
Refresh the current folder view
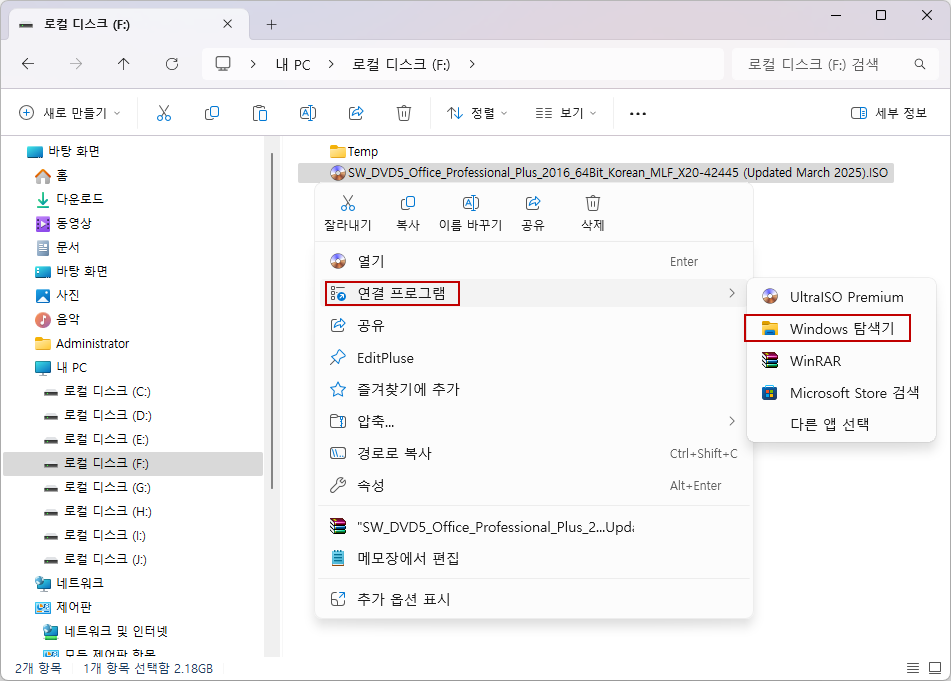click(x=172, y=64)
